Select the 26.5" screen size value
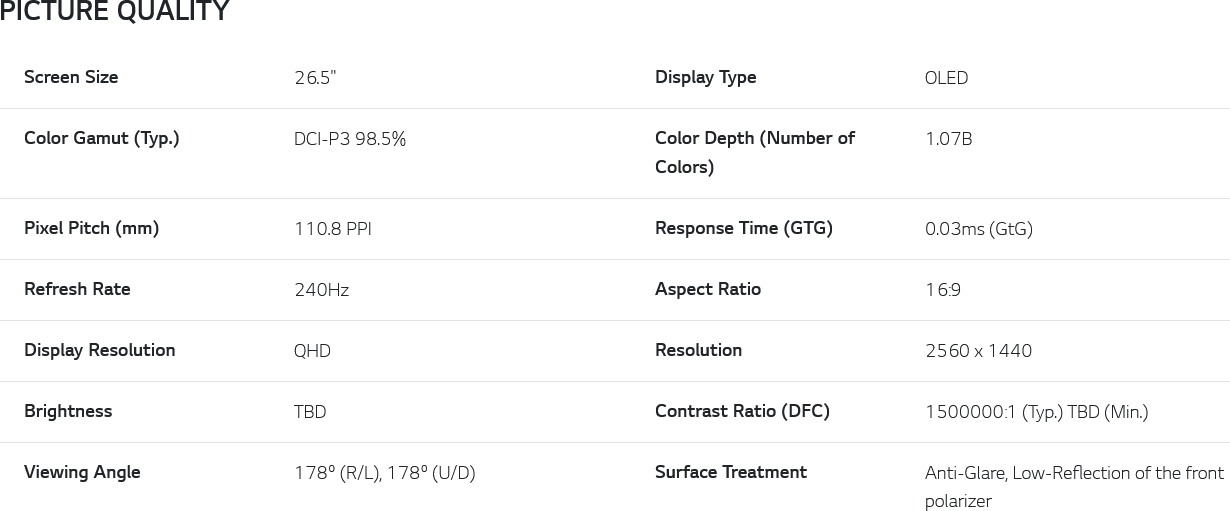1230x511 pixels. coord(315,78)
